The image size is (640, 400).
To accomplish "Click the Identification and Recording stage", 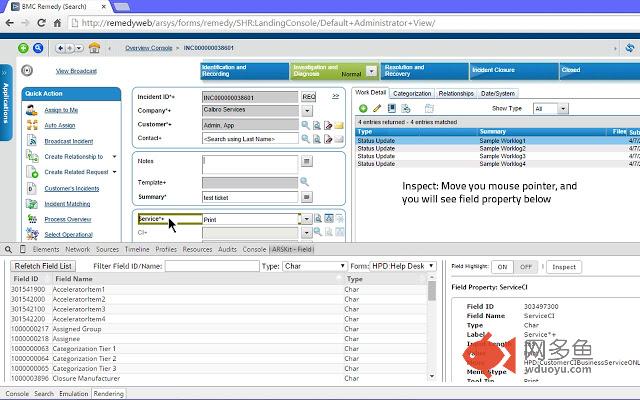I will 244,71.
